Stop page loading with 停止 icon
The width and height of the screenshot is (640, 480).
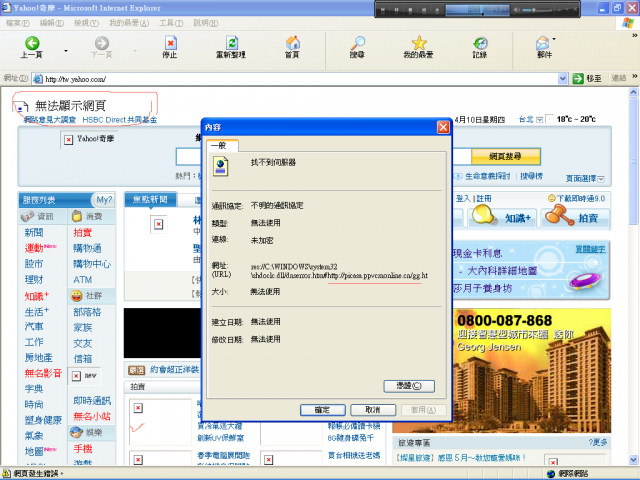tap(170, 43)
